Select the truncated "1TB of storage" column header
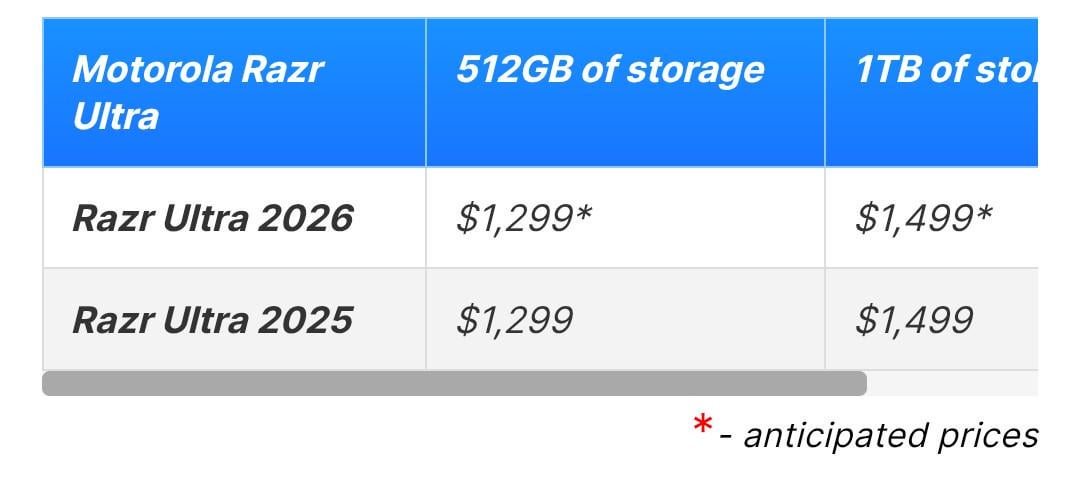Screen dimensions: 1080x483 (946, 70)
